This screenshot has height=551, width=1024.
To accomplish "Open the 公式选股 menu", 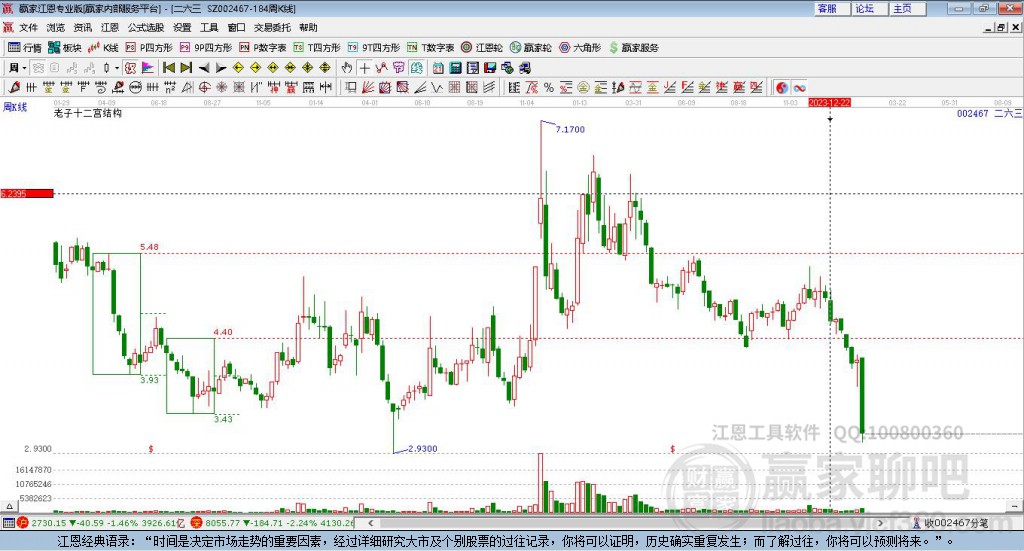I will coord(146,27).
